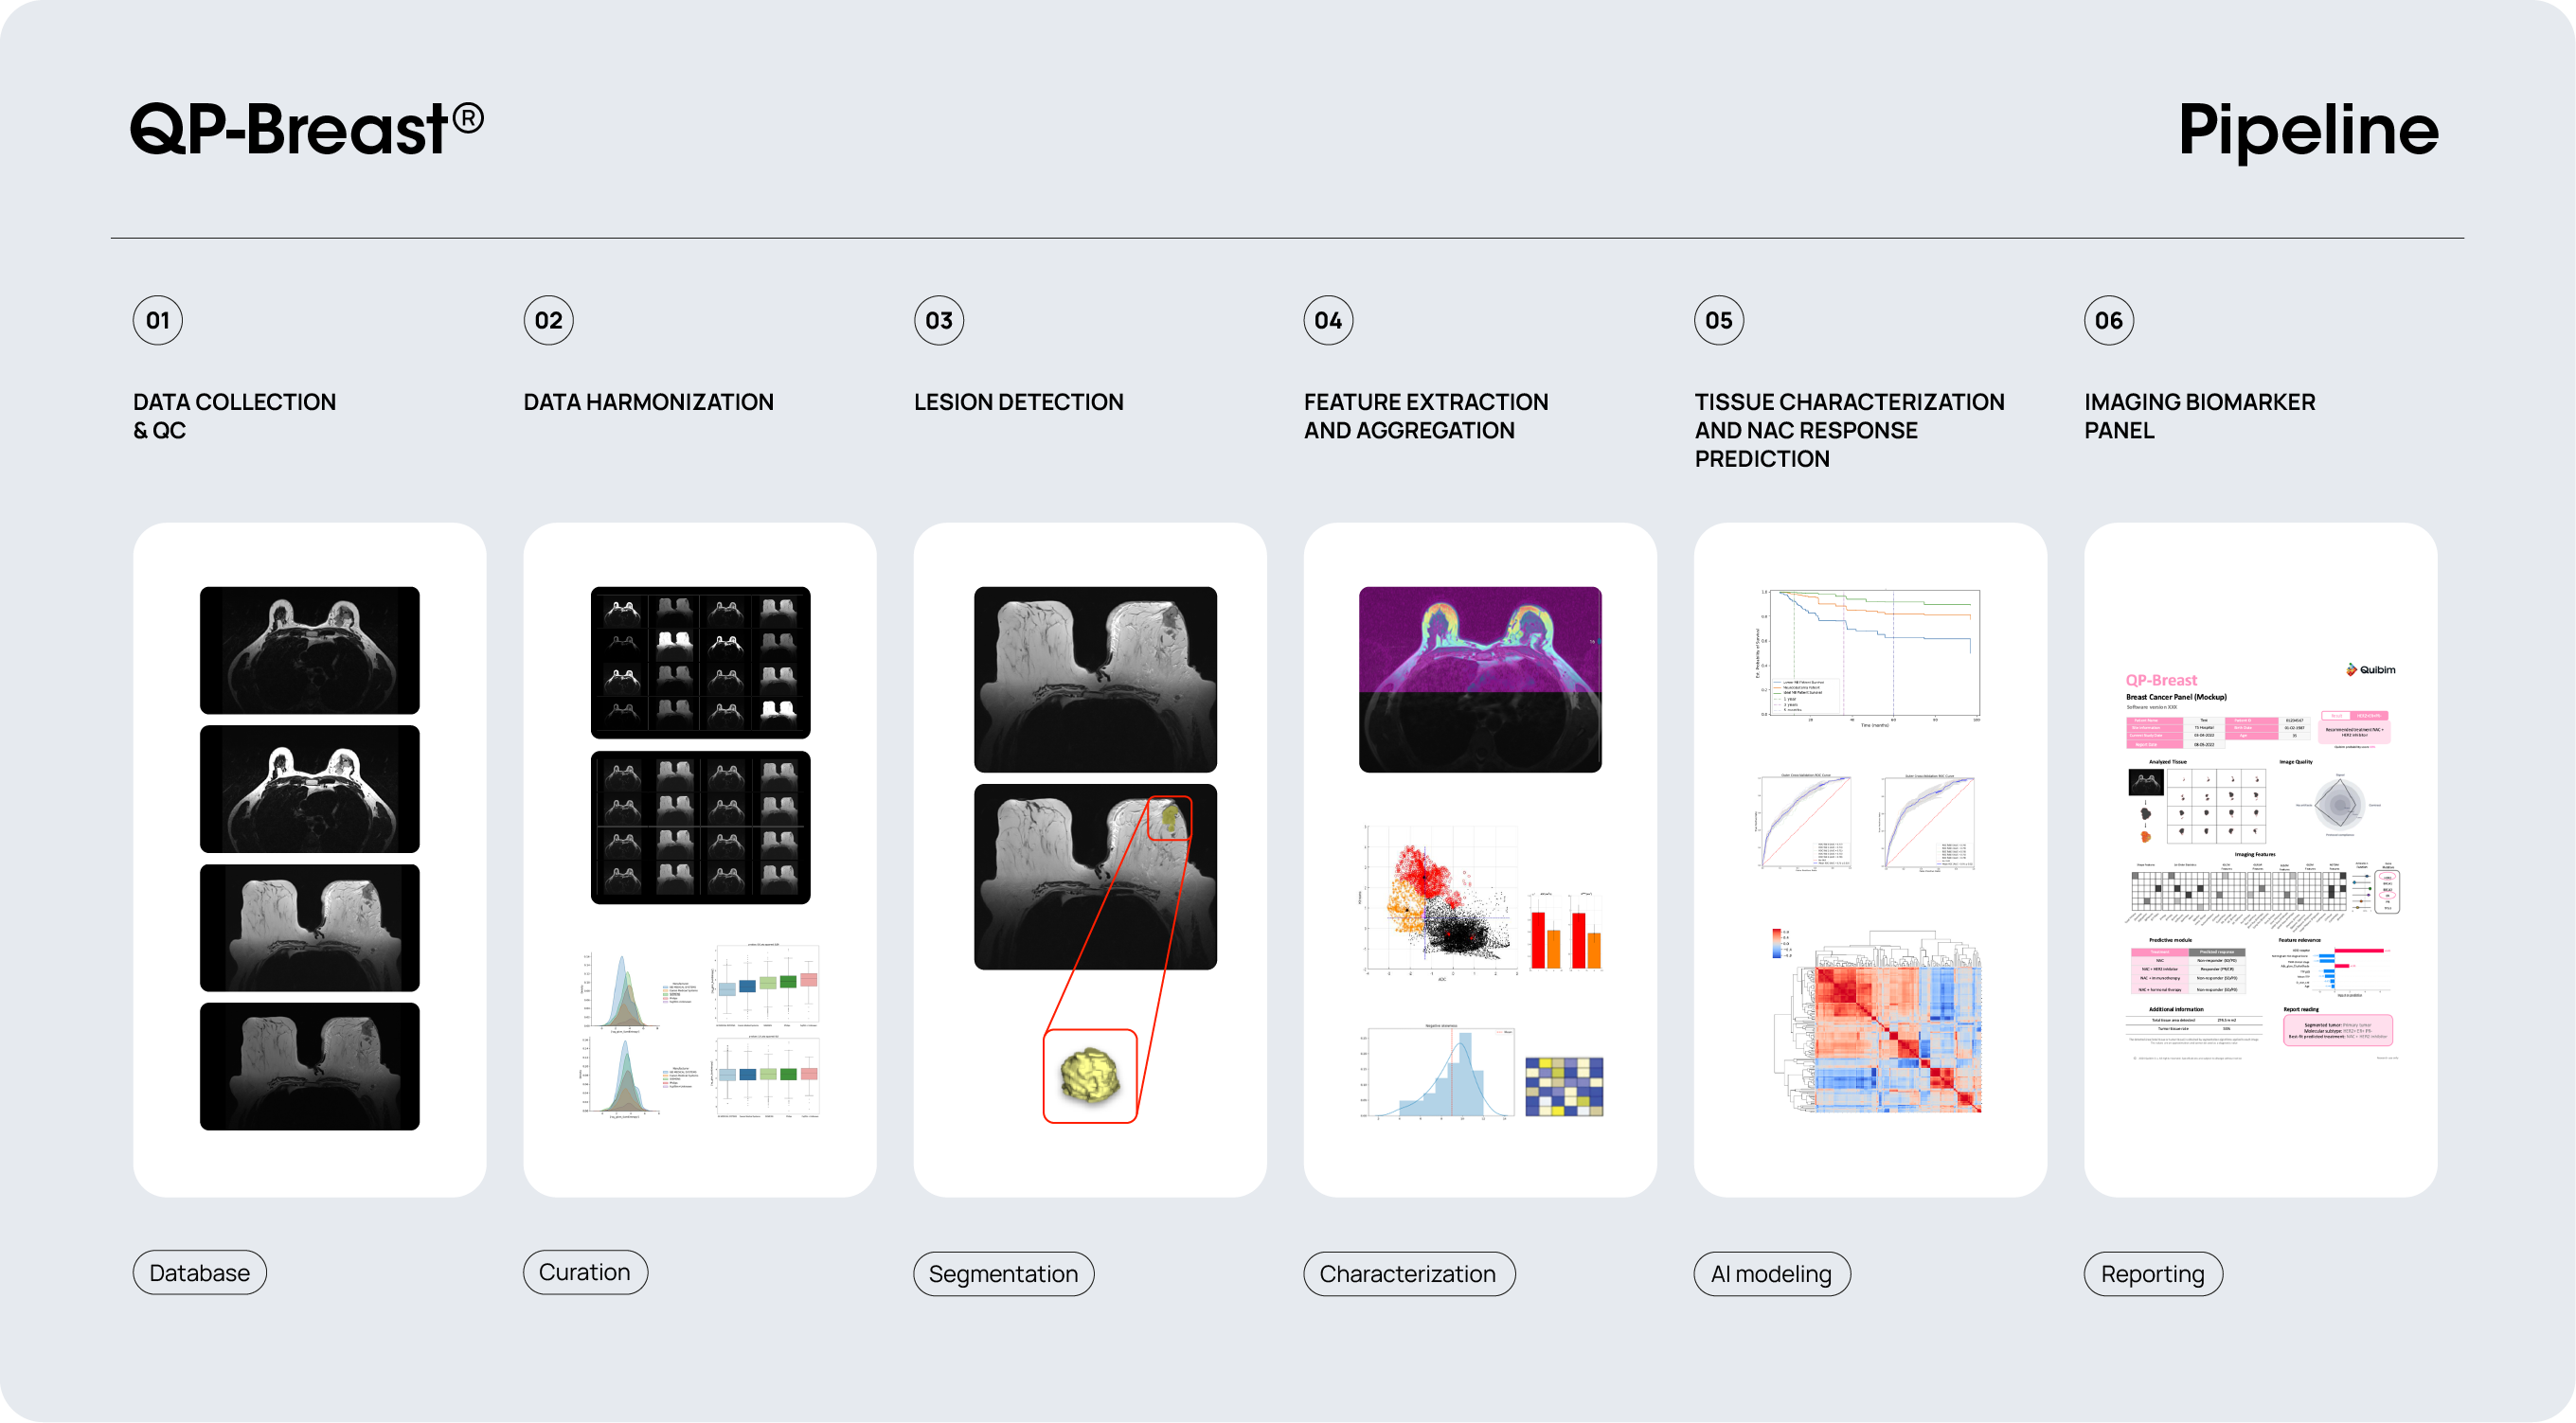Viewport: 2576px width, 1423px height.
Task: Click the QP-Breast title heading
Action: 307,130
